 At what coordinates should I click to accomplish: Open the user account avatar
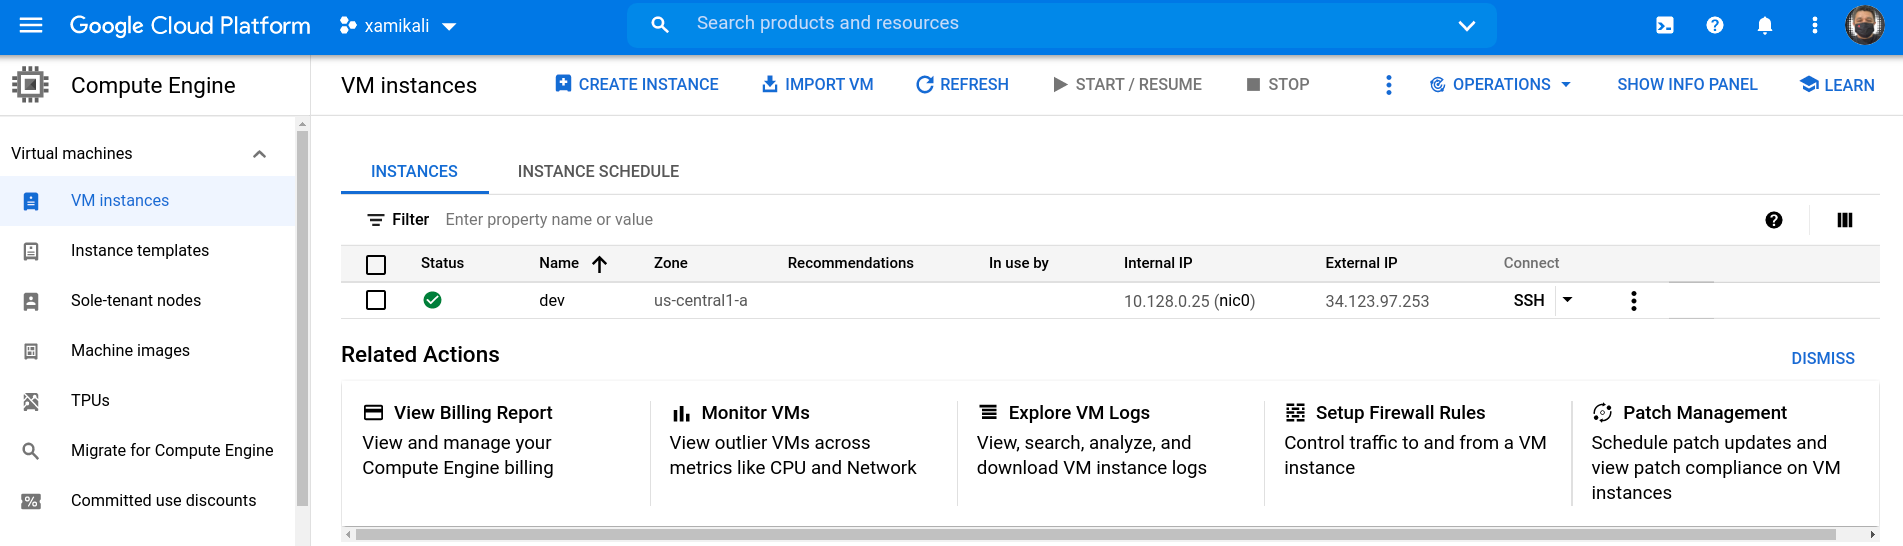(1864, 25)
